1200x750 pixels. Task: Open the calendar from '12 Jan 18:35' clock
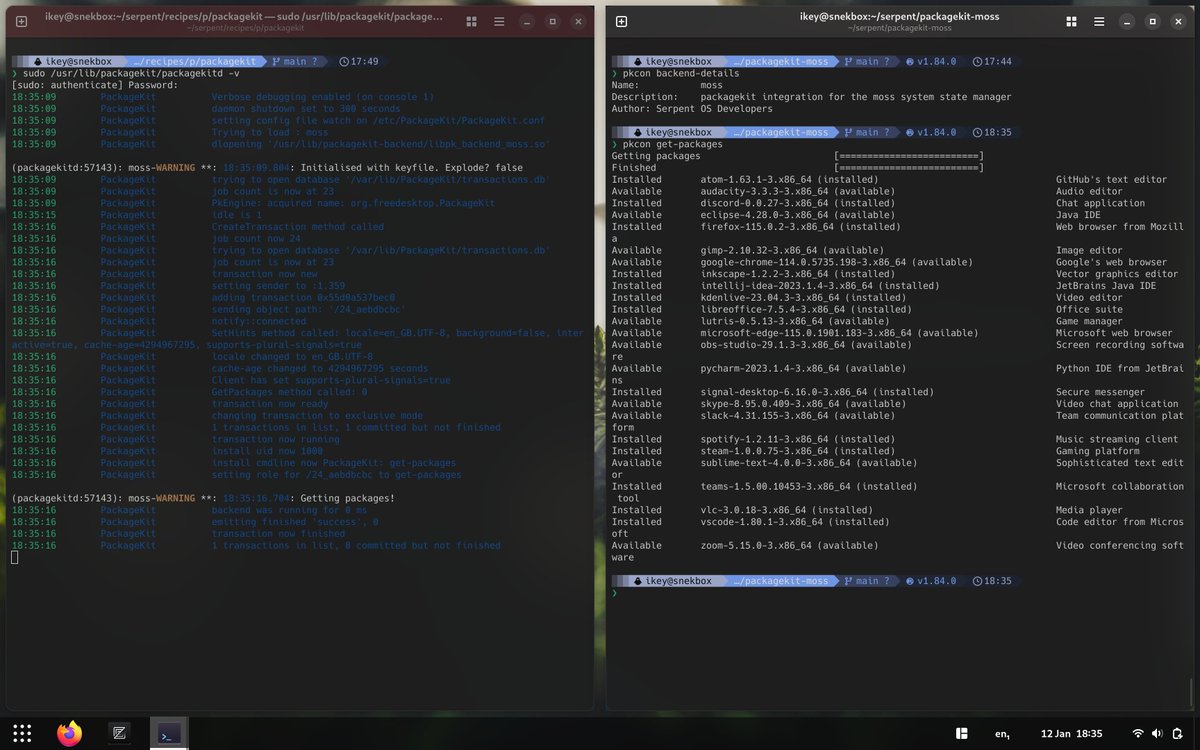[x=1071, y=733]
